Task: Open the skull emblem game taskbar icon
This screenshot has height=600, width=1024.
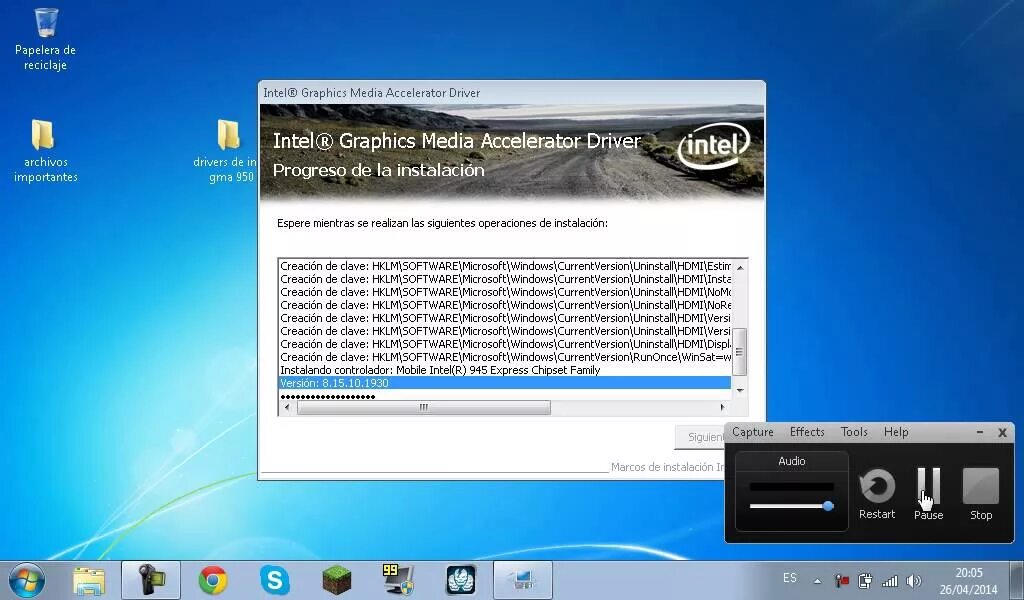Action: point(460,580)
